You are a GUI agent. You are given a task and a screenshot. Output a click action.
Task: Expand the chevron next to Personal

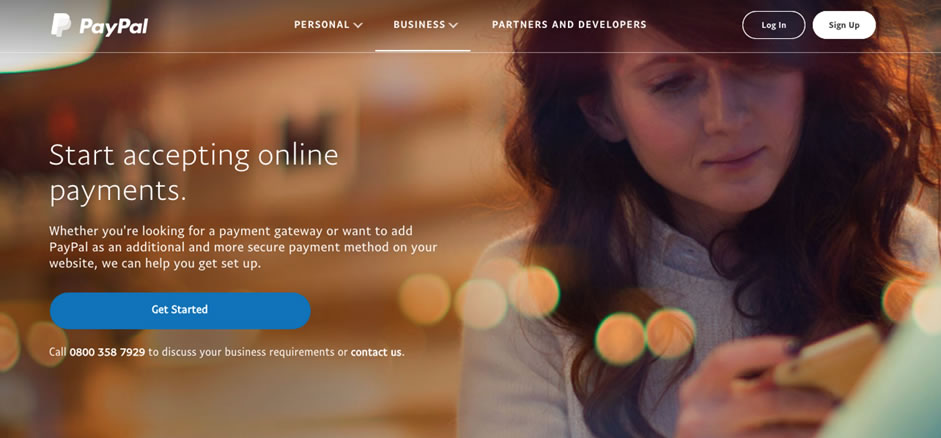358,25
